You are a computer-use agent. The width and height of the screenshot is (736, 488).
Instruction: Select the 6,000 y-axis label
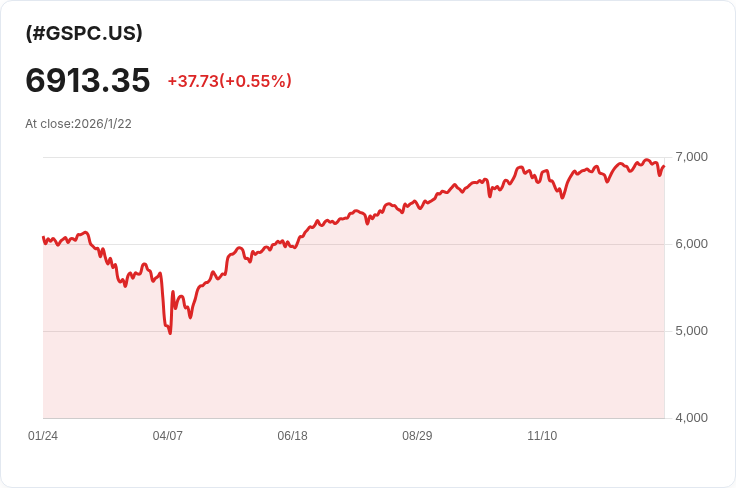pos(691,244)
